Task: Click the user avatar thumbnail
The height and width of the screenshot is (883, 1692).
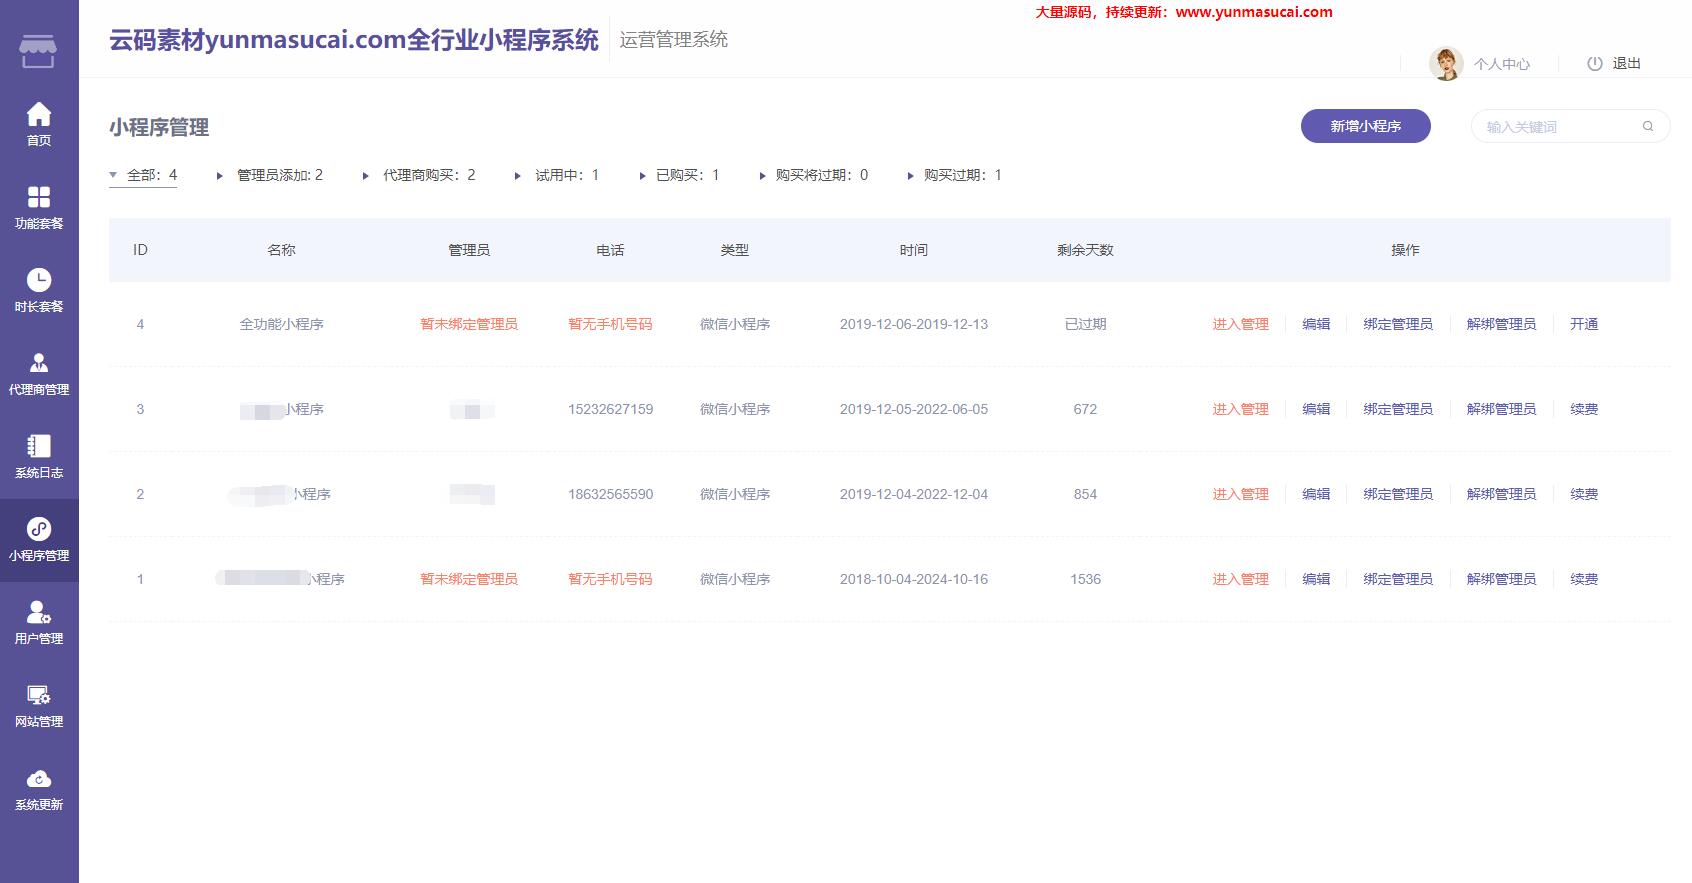Action: [1445, 64]
